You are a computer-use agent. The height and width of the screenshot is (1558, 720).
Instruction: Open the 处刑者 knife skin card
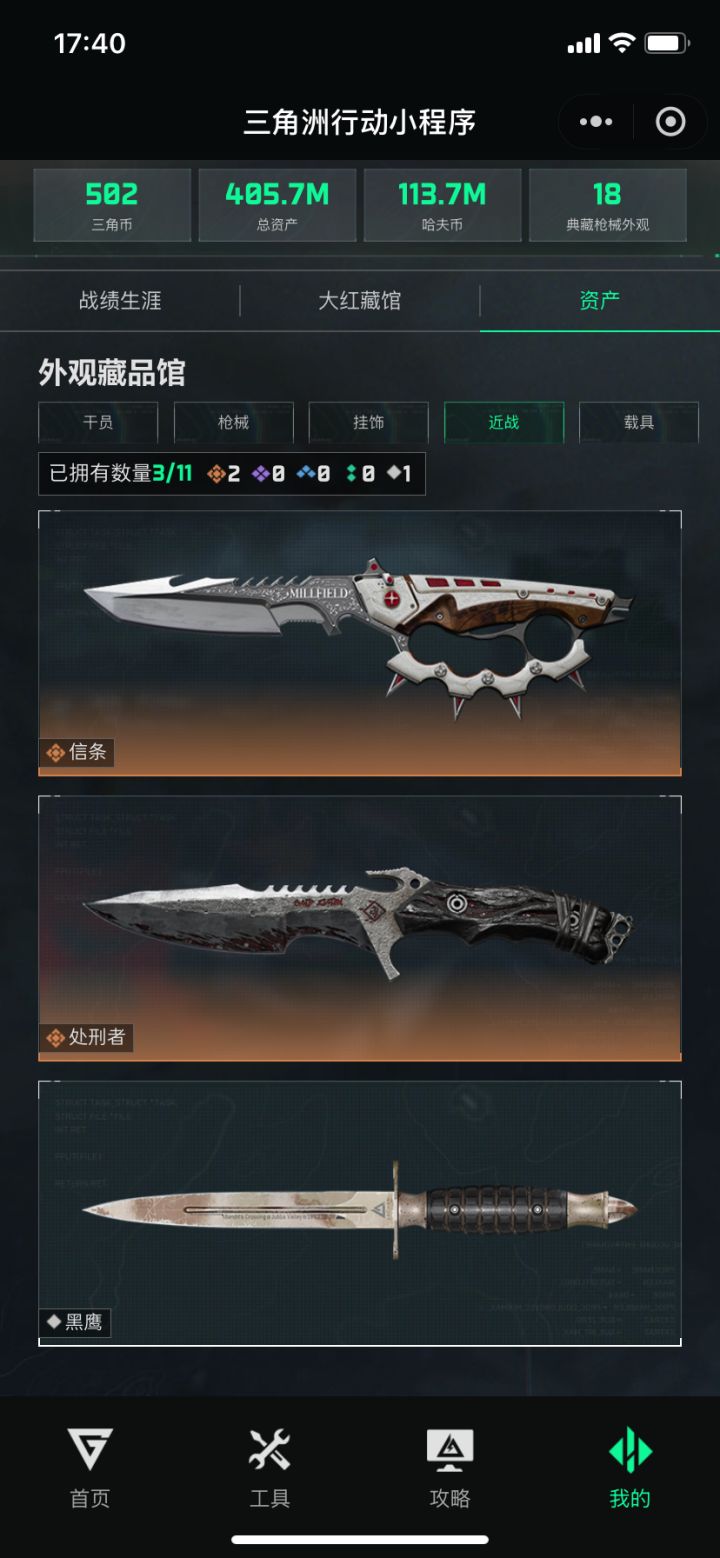click(x=360, y=928)
